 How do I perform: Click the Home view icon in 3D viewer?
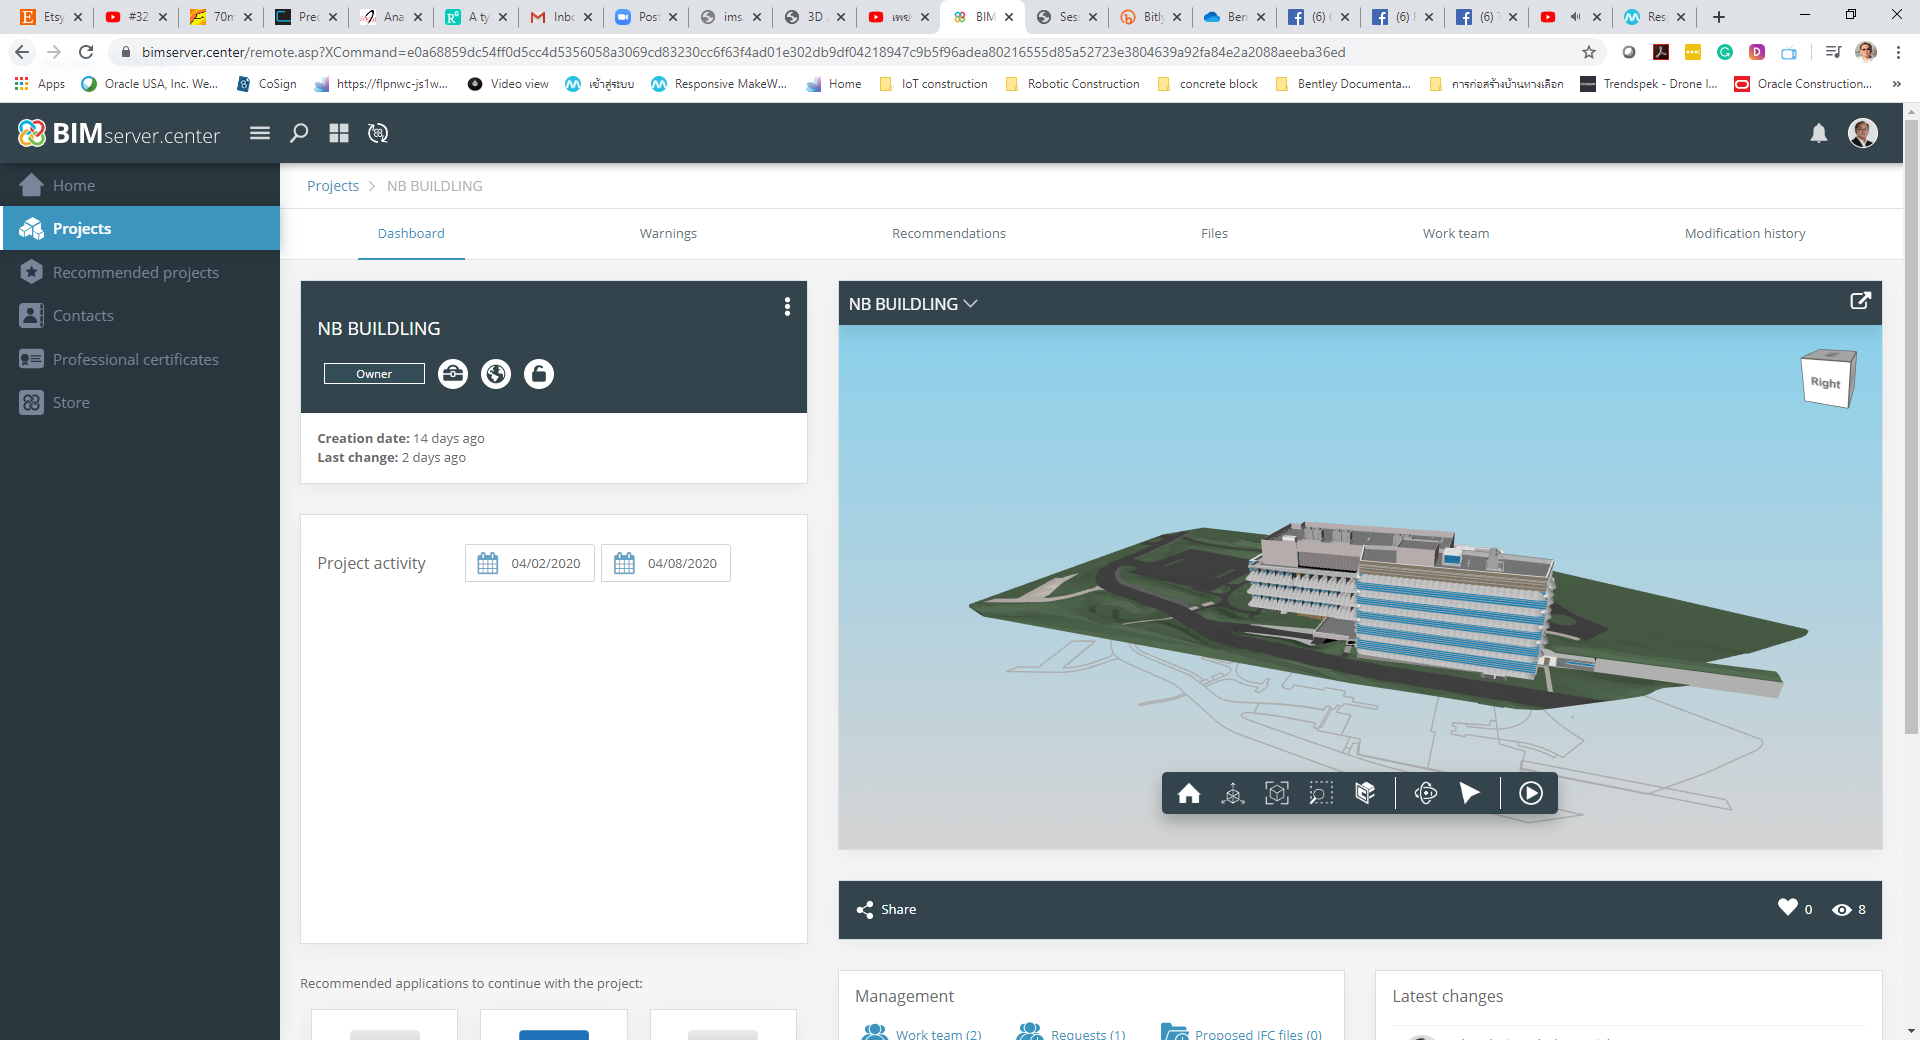coord(1189,793)
